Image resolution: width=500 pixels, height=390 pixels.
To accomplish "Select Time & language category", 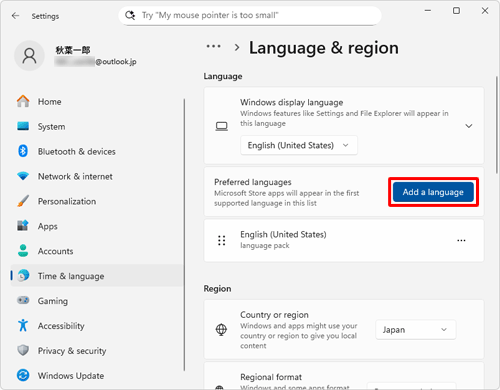I will click(97, 276).
